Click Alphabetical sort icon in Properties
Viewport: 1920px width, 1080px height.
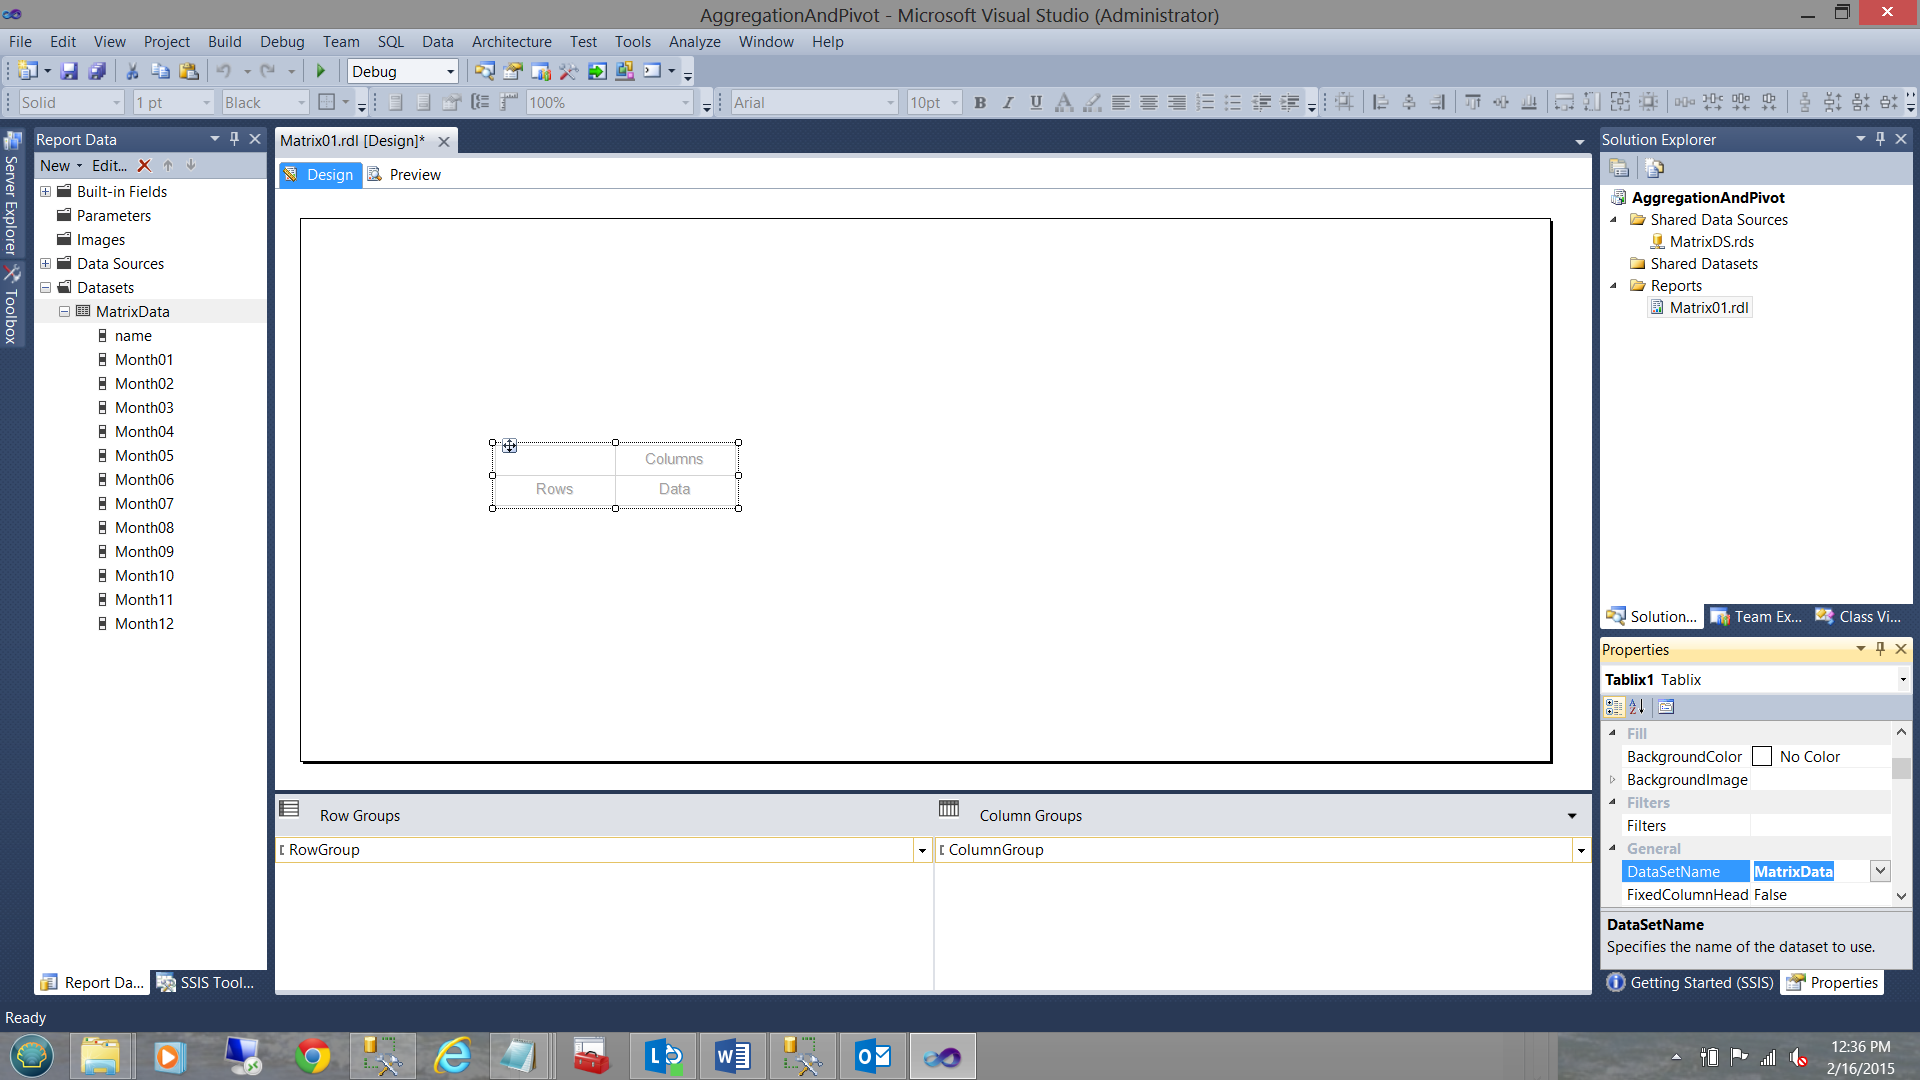1637,707
